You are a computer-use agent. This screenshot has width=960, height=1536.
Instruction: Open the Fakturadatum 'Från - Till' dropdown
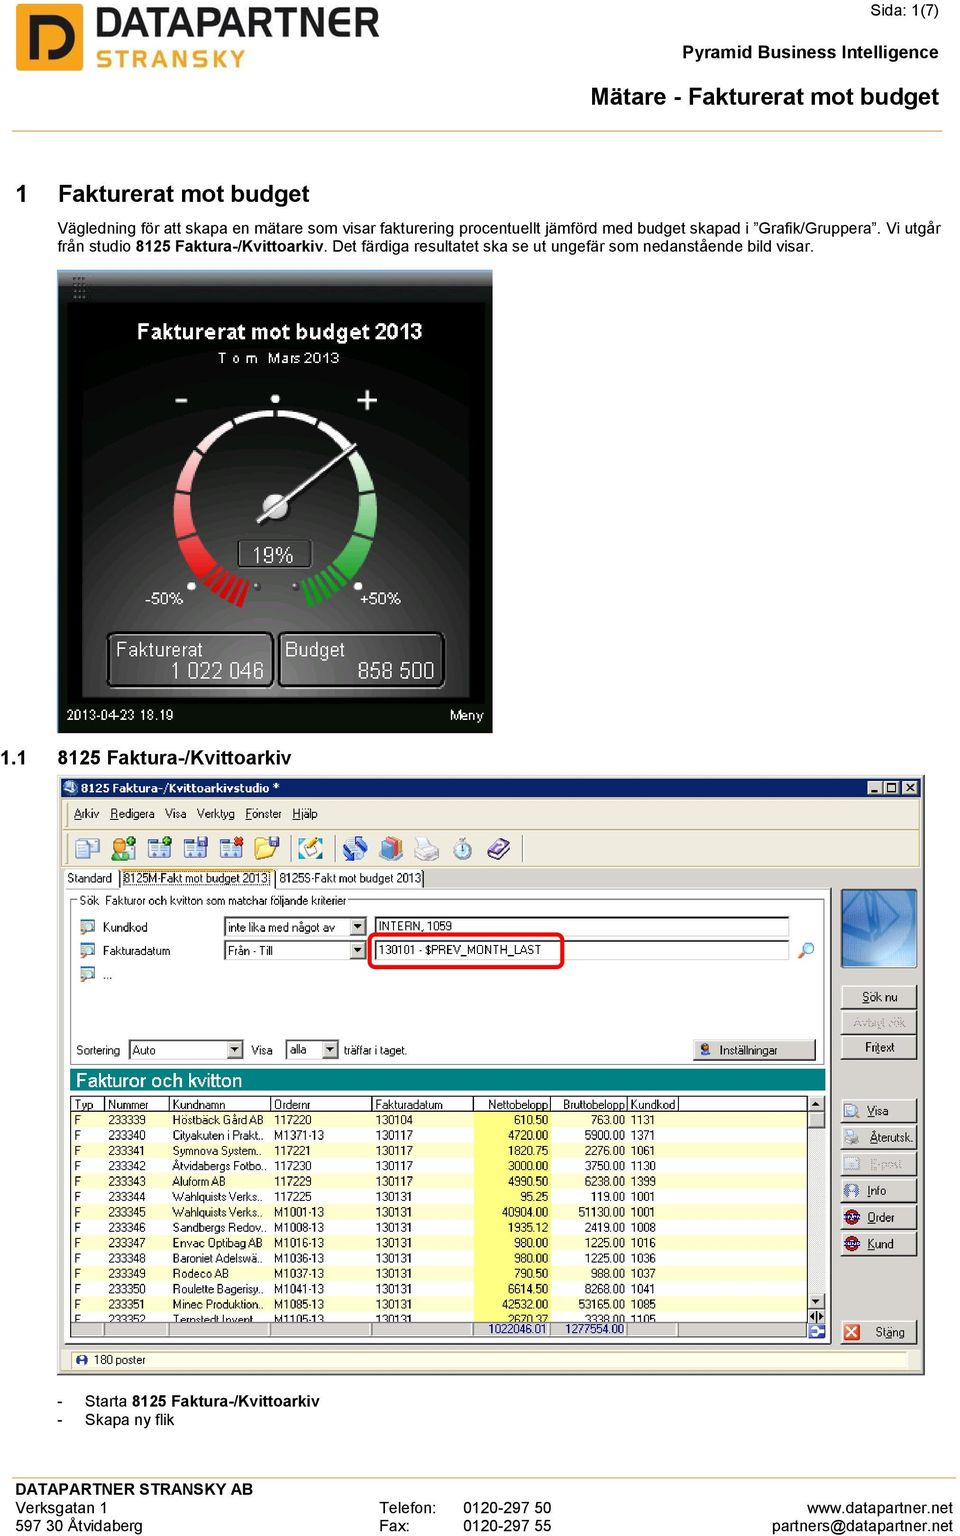(358, 950)
